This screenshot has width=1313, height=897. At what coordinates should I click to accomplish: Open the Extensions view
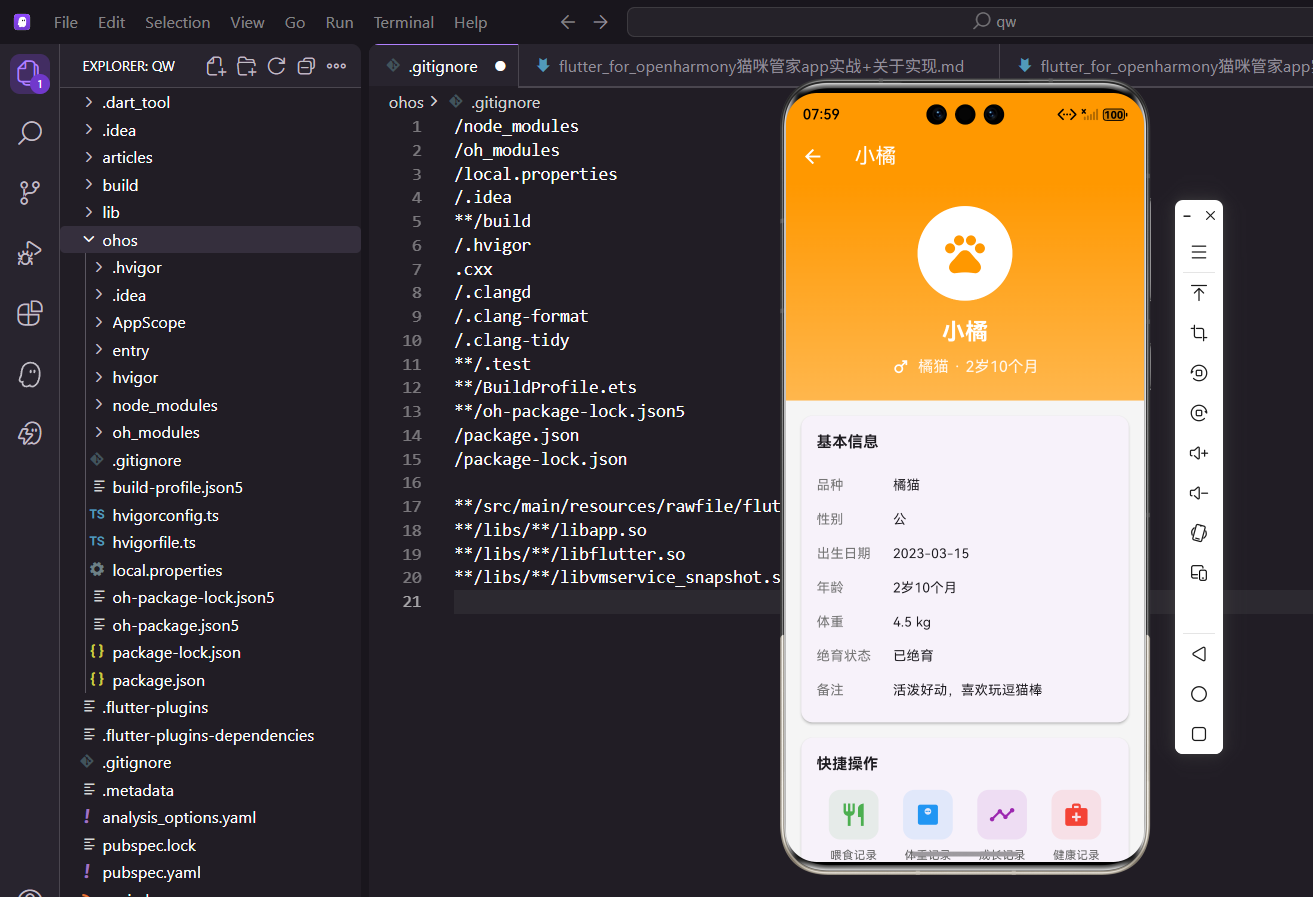pos(30,313)
